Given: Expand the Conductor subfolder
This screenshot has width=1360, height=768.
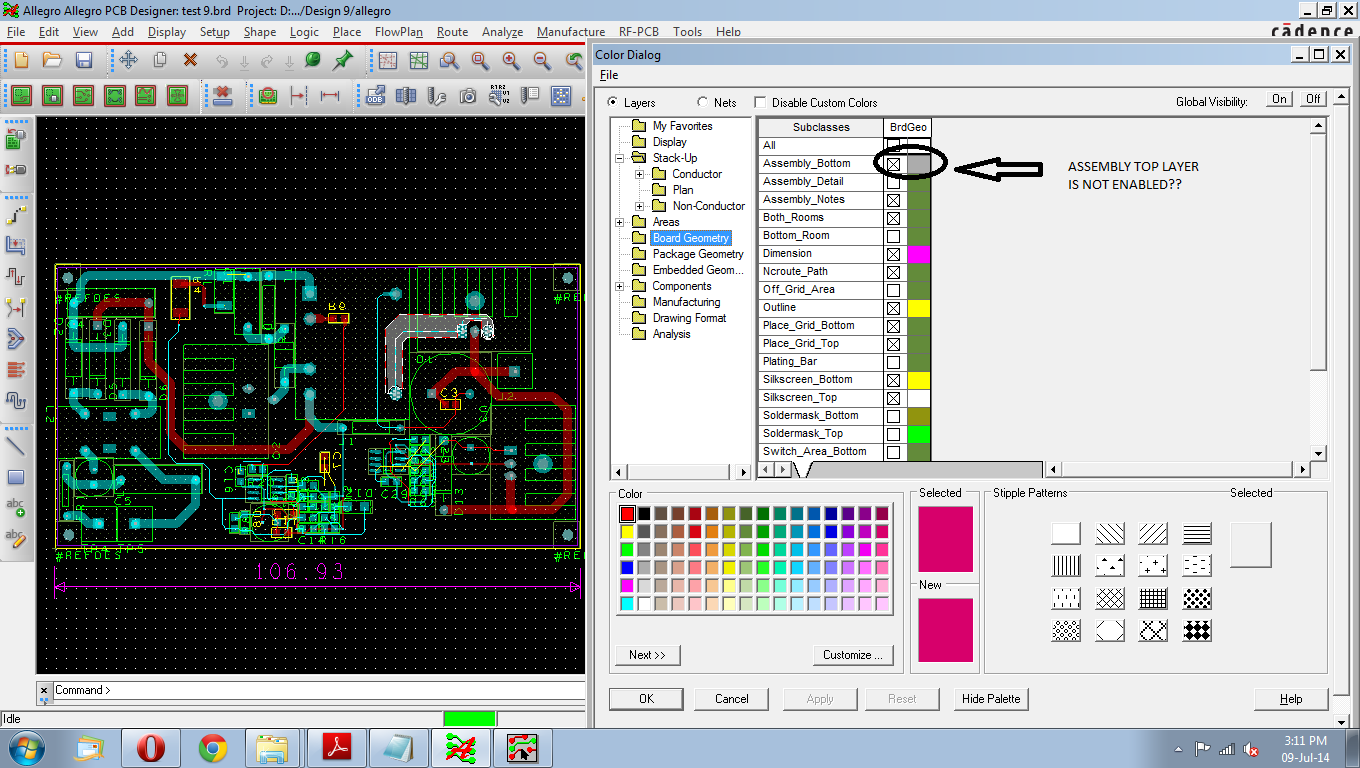Looking at the screenshot, I should pos(639,174).
